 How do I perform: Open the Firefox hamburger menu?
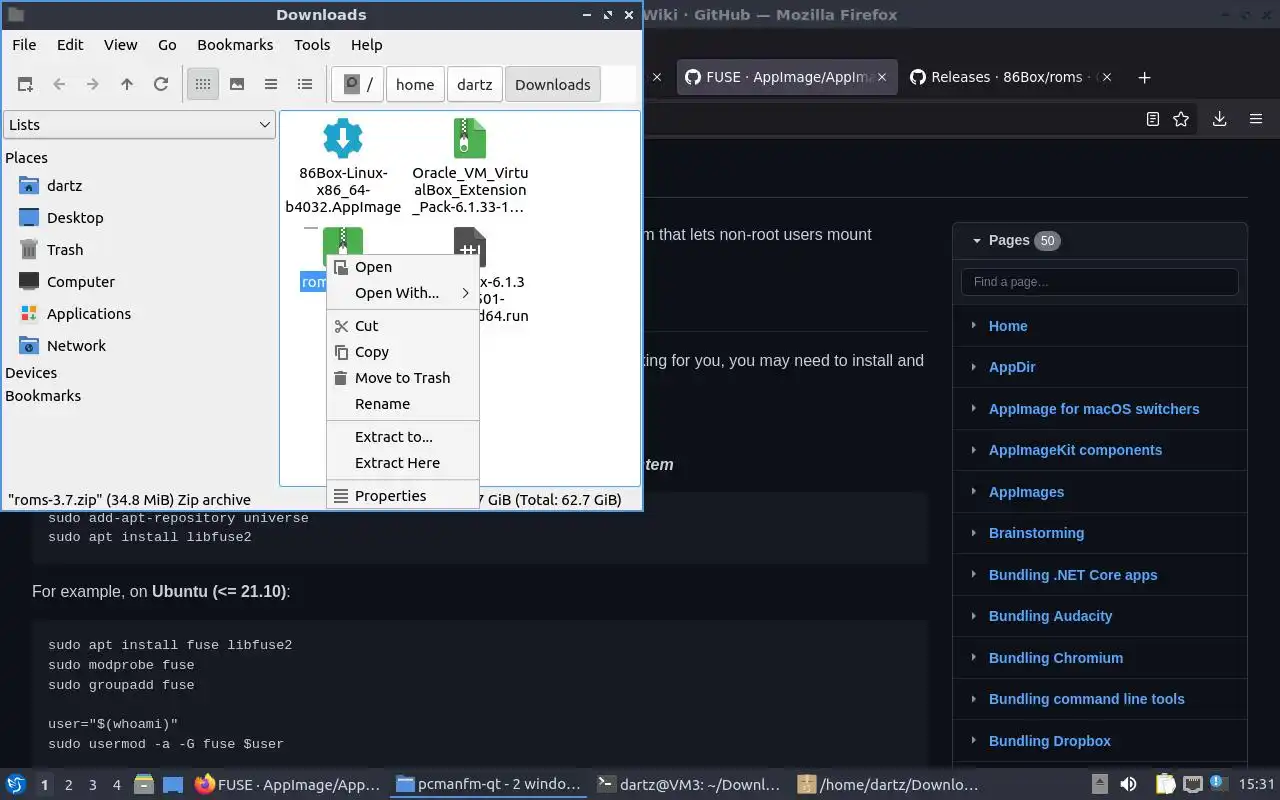click(x=1256, y=119)
